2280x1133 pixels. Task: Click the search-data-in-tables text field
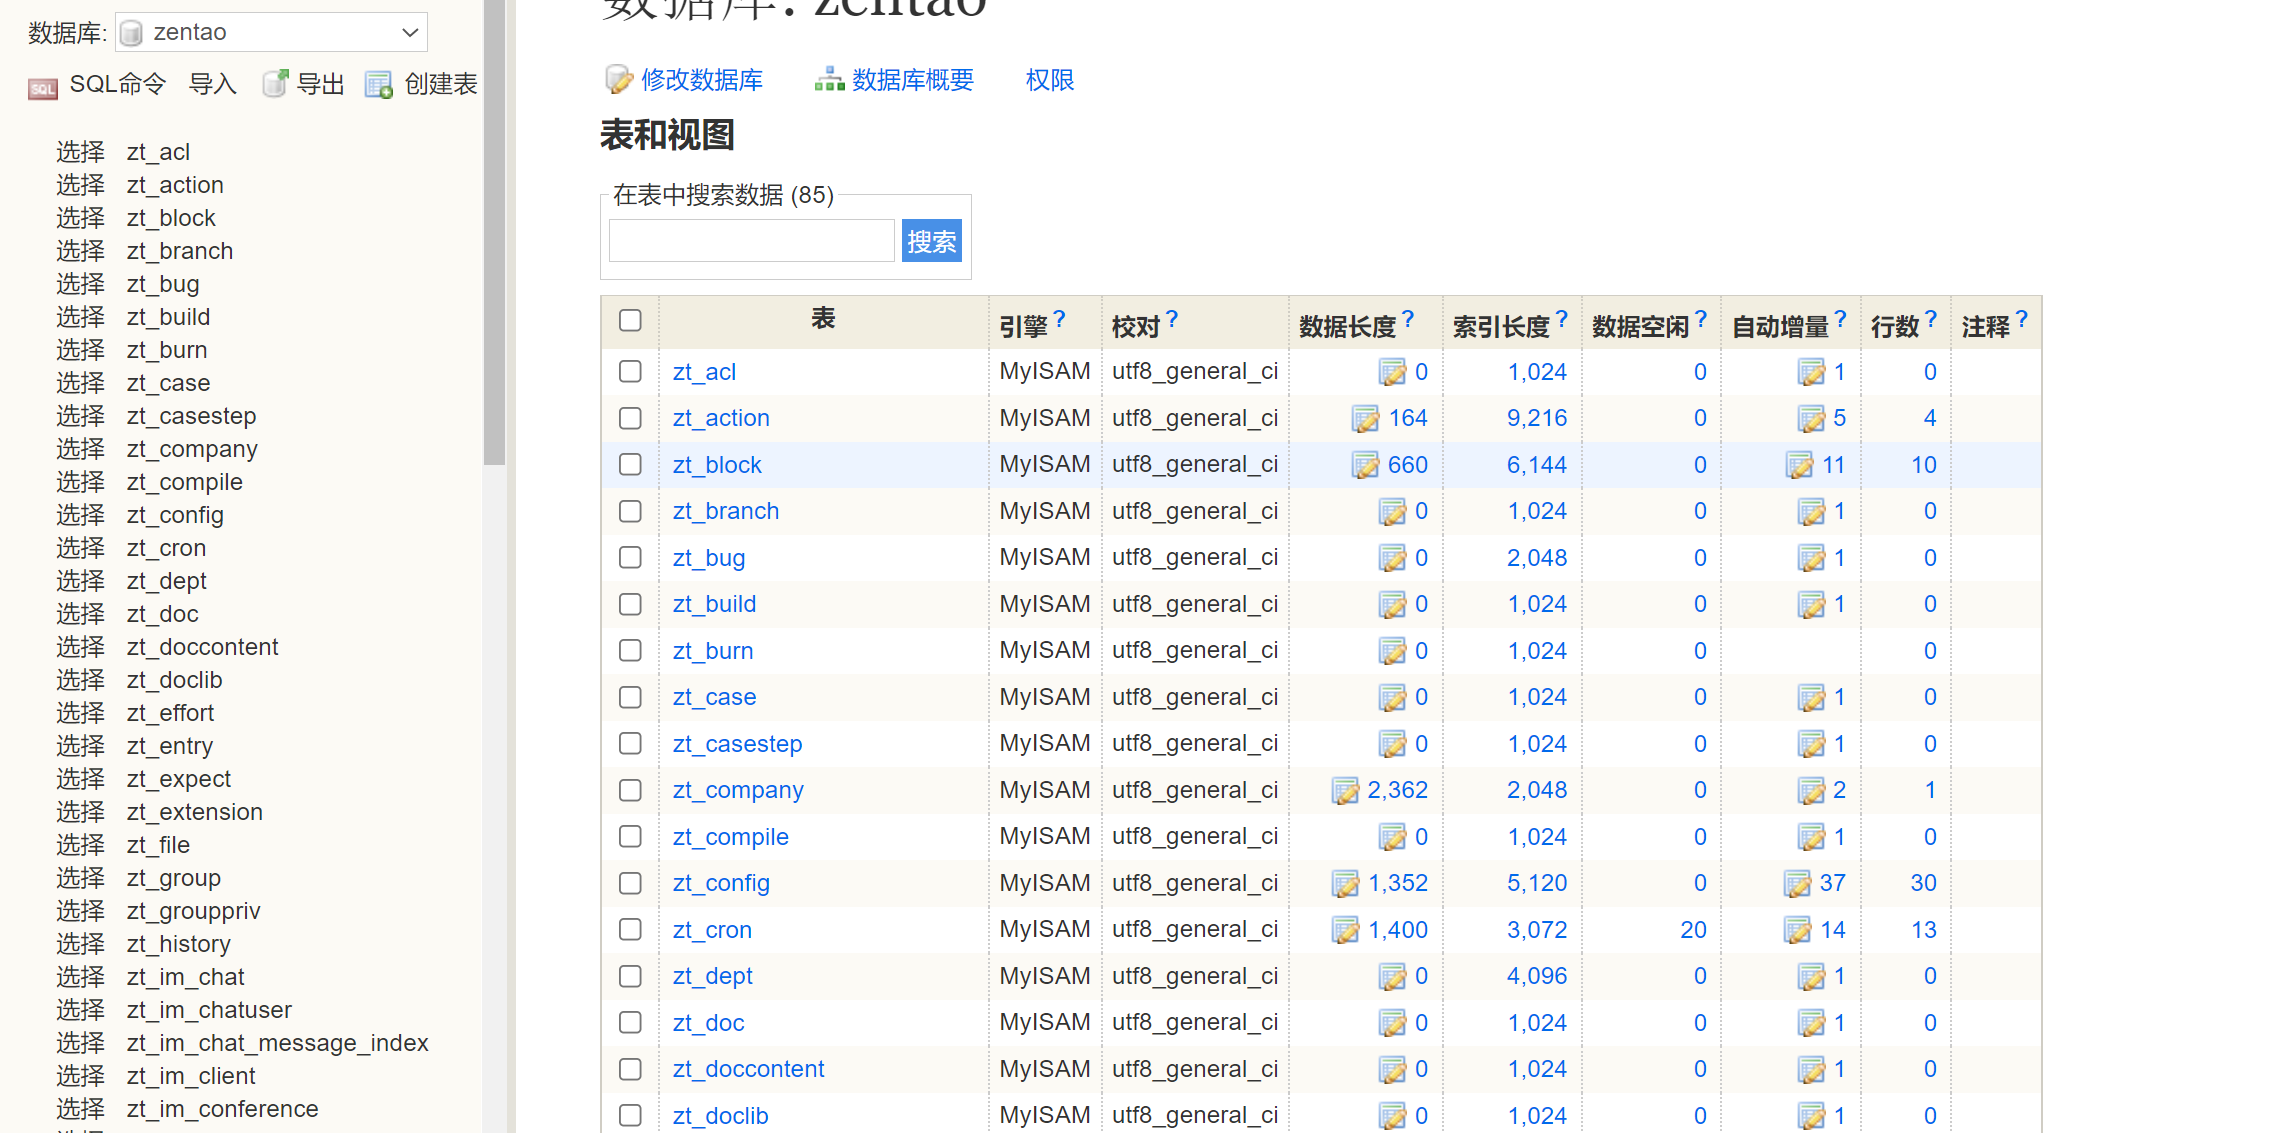[x=751, y=241]
